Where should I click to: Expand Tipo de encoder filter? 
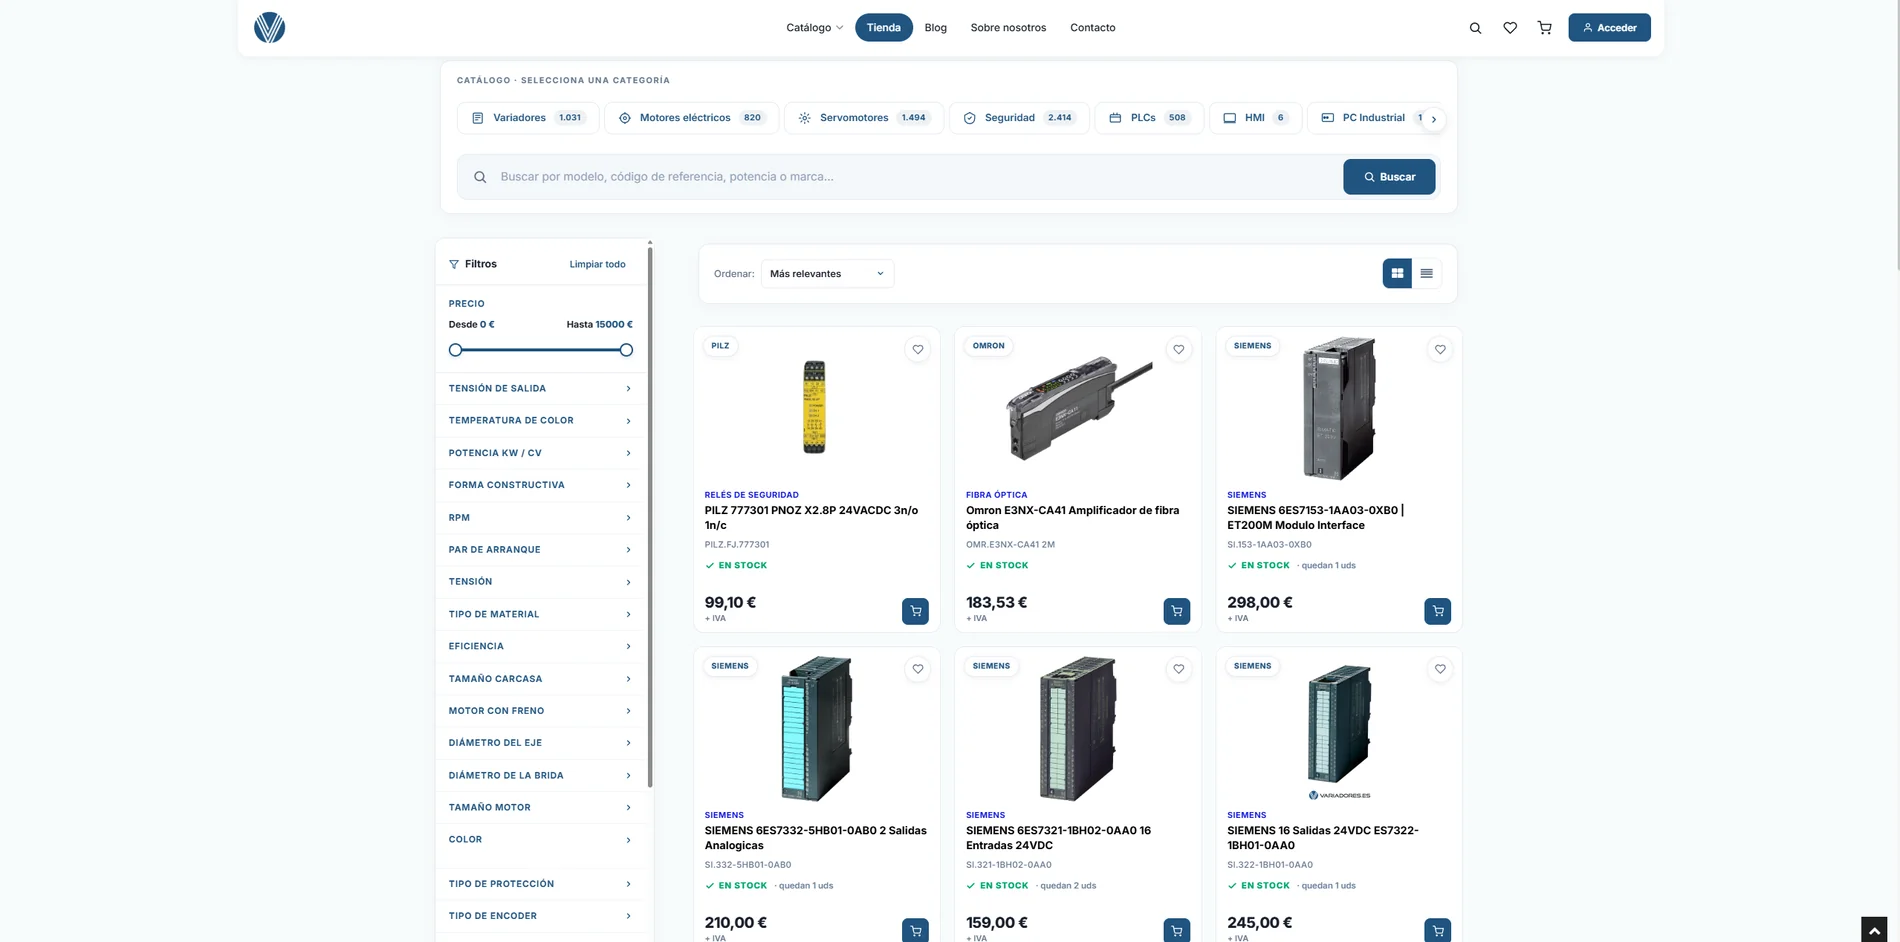(x=540, y=916)
